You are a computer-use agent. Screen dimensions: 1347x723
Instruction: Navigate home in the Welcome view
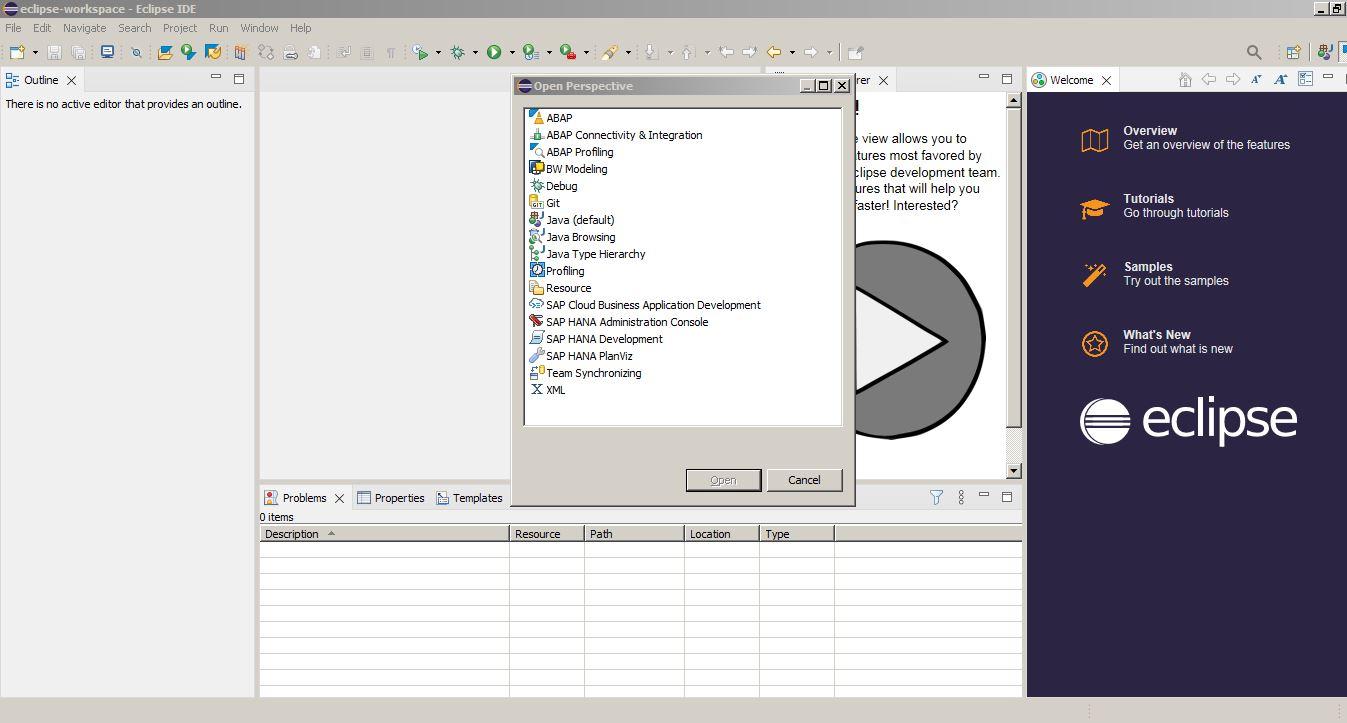point(1186,81)
